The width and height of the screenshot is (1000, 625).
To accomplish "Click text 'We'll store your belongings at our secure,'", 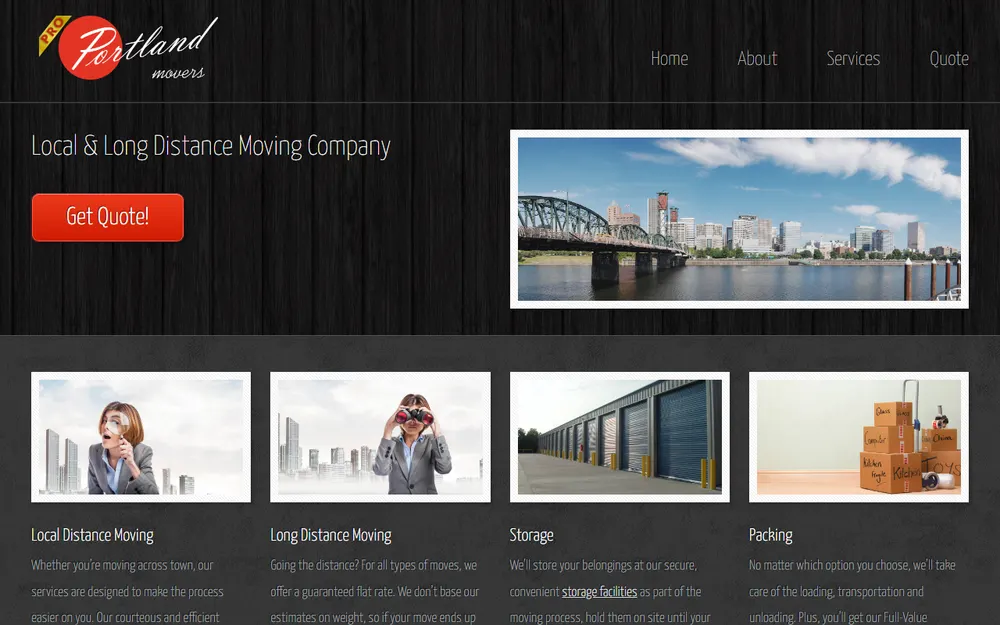I will pyautogui.click(x=603, y=566).
